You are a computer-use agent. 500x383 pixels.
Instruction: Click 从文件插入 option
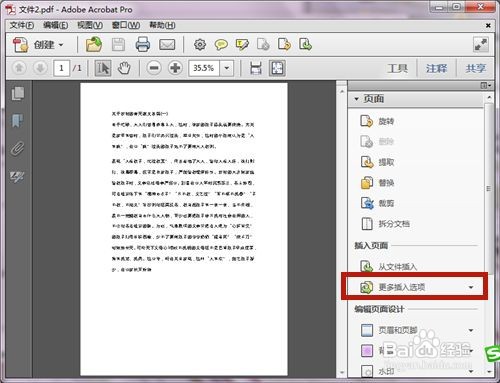pyautogui.click(x=389, y=267)
